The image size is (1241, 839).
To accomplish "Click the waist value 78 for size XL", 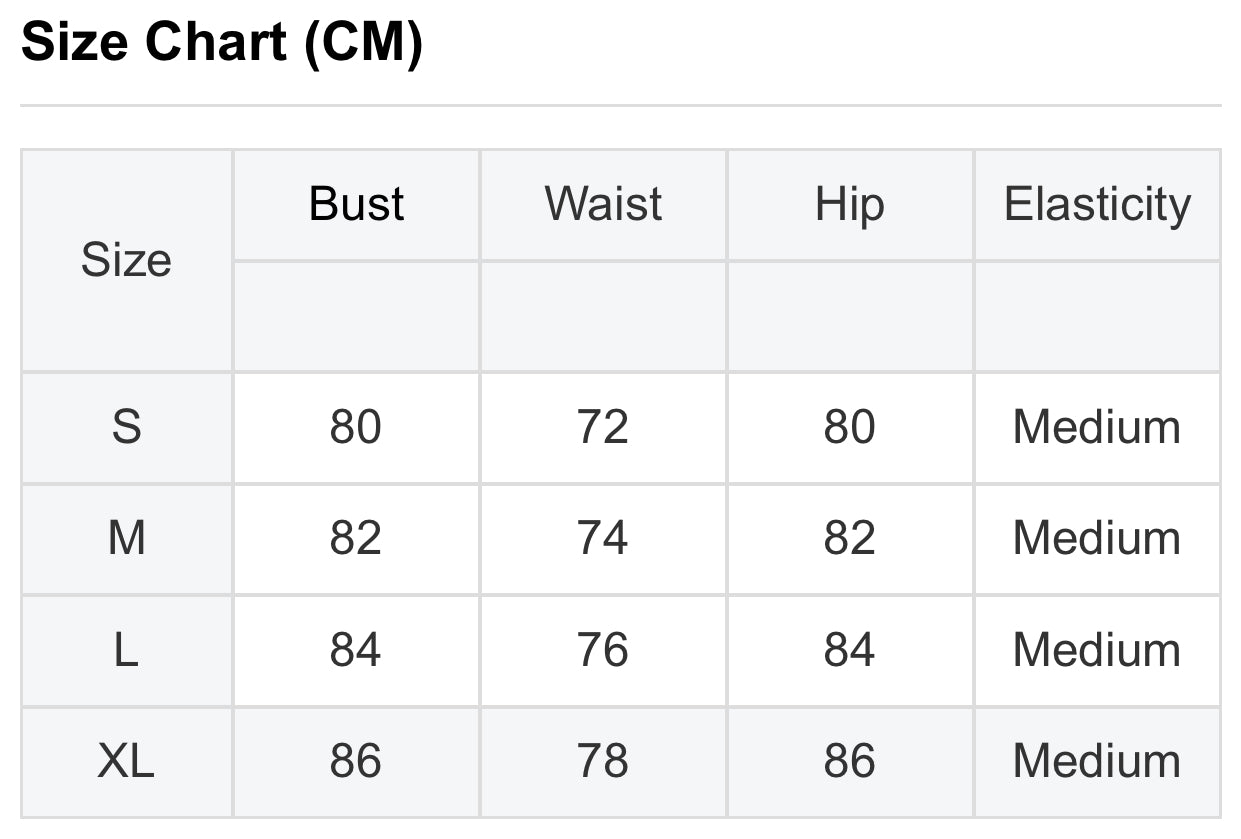I will [603, 762].
